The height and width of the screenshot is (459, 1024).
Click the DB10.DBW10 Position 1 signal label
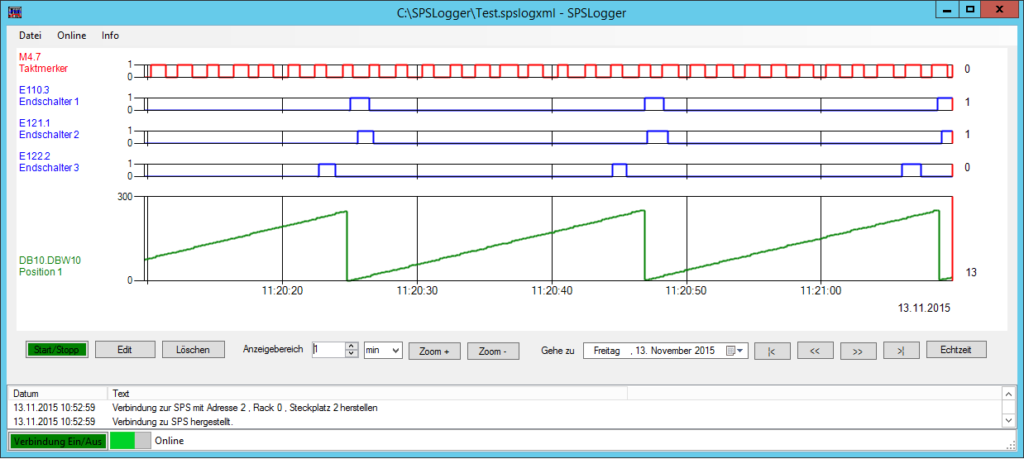[x=50, y=266]
